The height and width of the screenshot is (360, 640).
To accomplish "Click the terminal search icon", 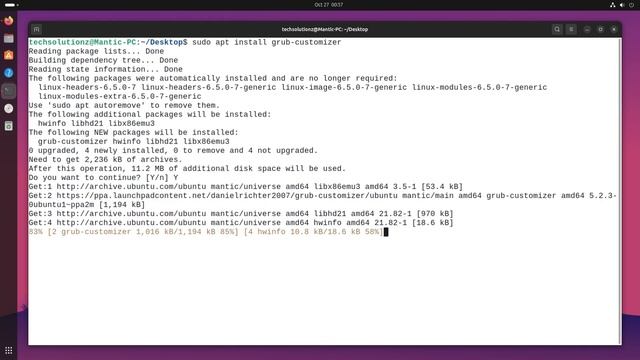I will [x=557, y=29].
